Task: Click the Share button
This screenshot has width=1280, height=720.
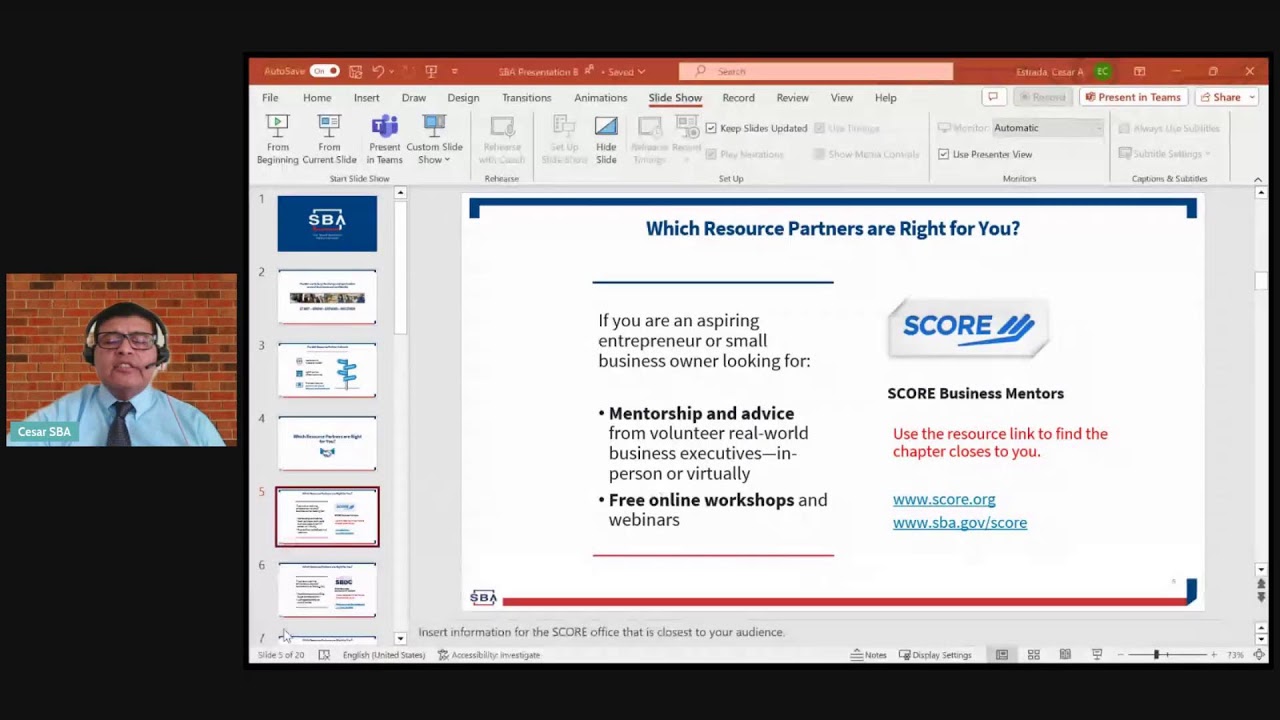Action: [1220, 97]
